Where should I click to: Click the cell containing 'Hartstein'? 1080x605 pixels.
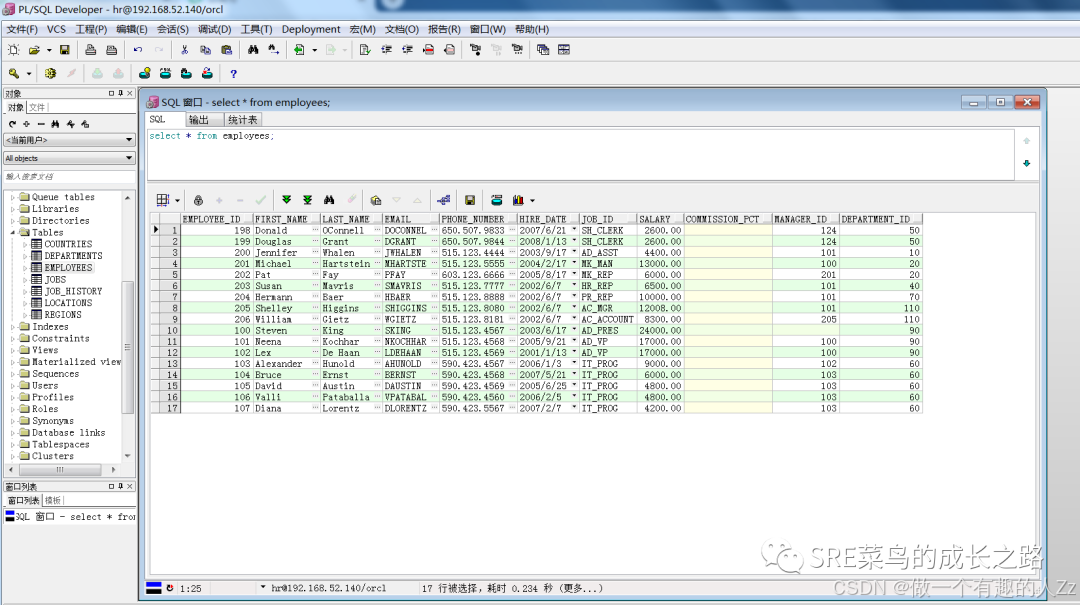(350, 264)
